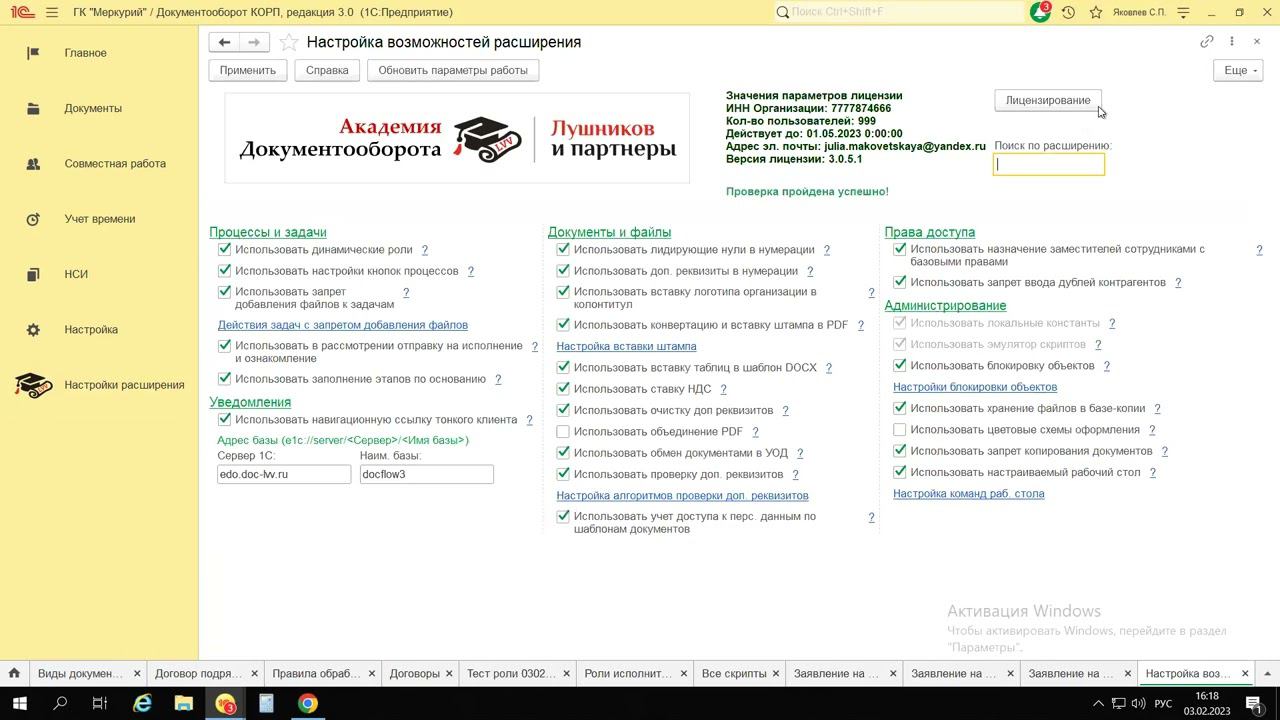Viewport: 1280px width, 720px height.
Task: Open the main hamburger menu
Action: (52, 12)
